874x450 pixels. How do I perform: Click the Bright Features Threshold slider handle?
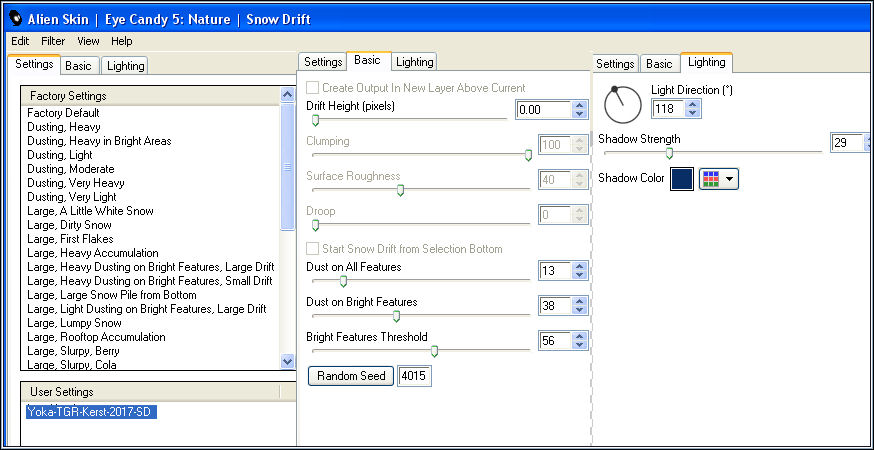coord(434,351)
